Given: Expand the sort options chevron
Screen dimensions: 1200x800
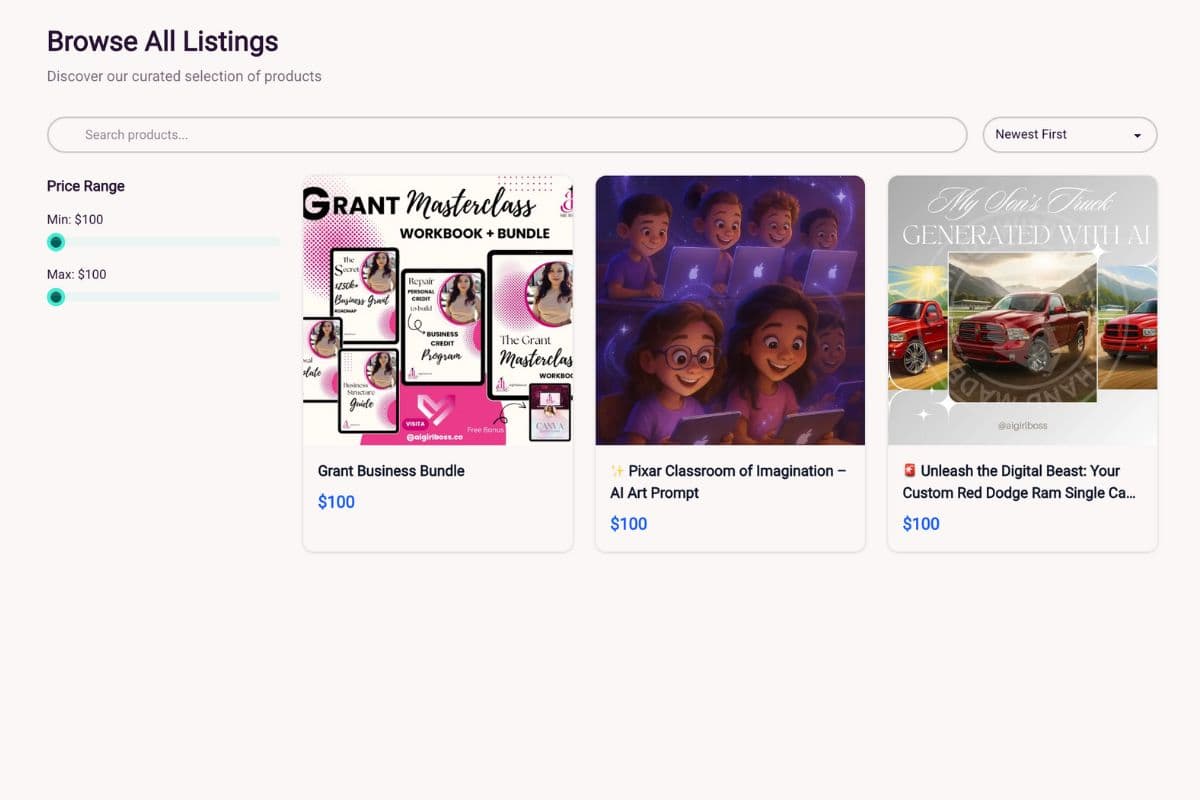Looking at the screenshot, I should coord(1137,134).
